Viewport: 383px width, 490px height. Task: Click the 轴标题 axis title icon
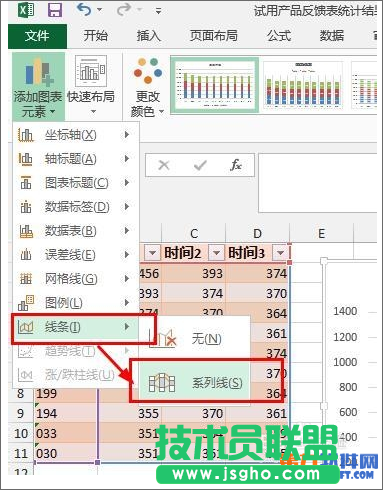click(x=25, y=159)
